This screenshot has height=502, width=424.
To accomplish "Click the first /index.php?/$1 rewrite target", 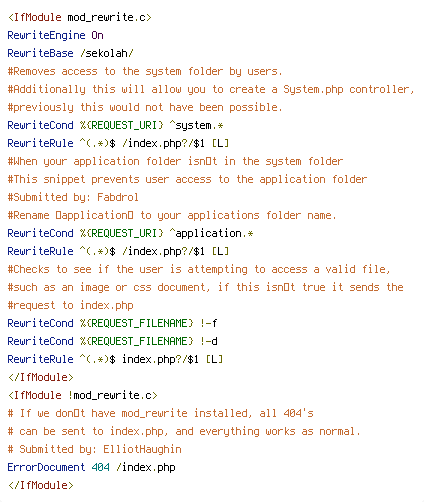I will pyautogui.click(x=163, y=143).
